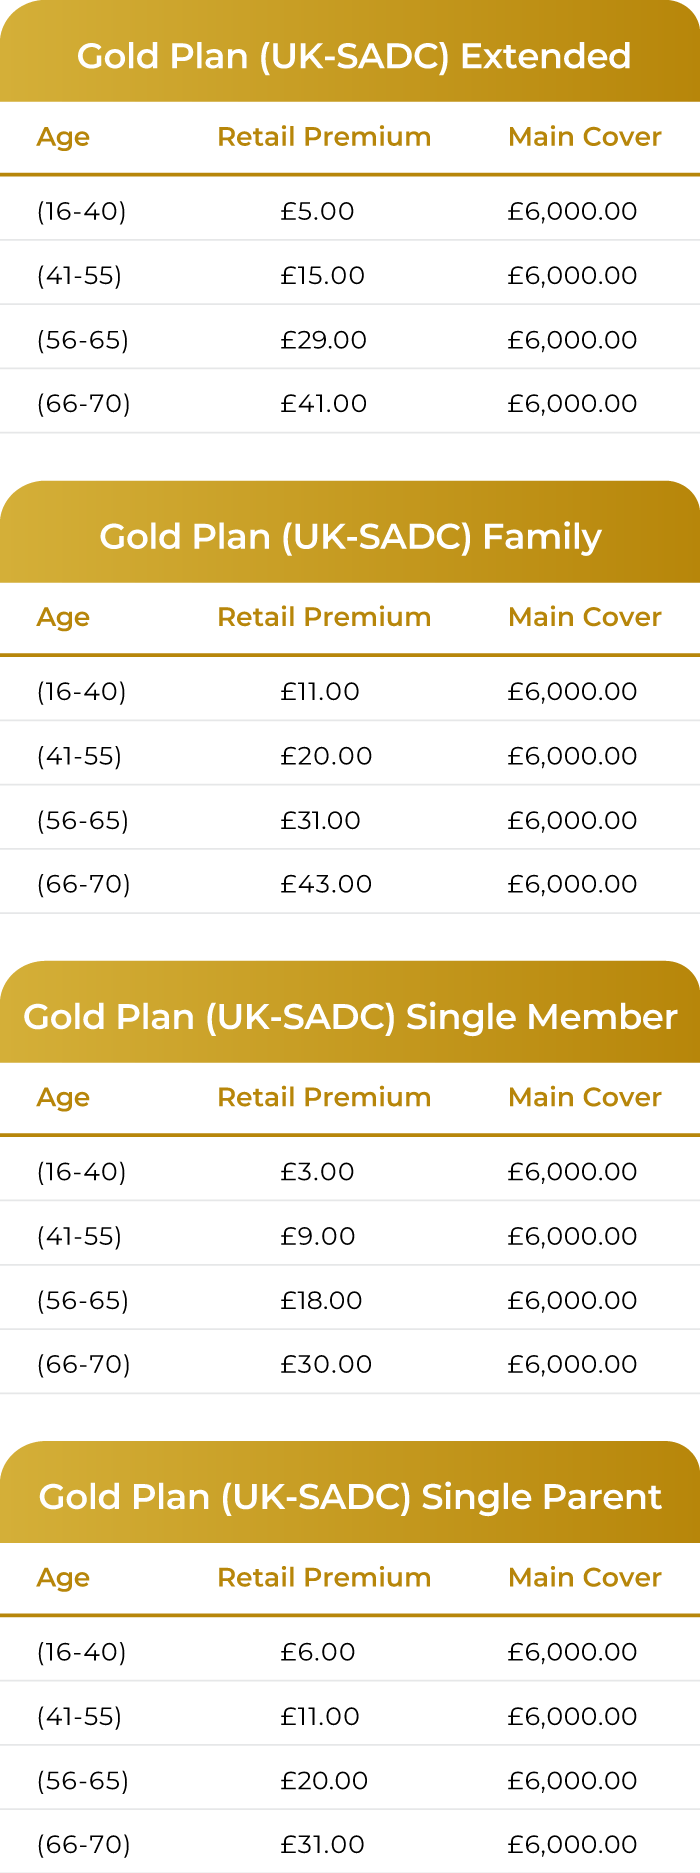
Task: Click Retail Premium header in Single Parent table
Action: (324, 1577)
